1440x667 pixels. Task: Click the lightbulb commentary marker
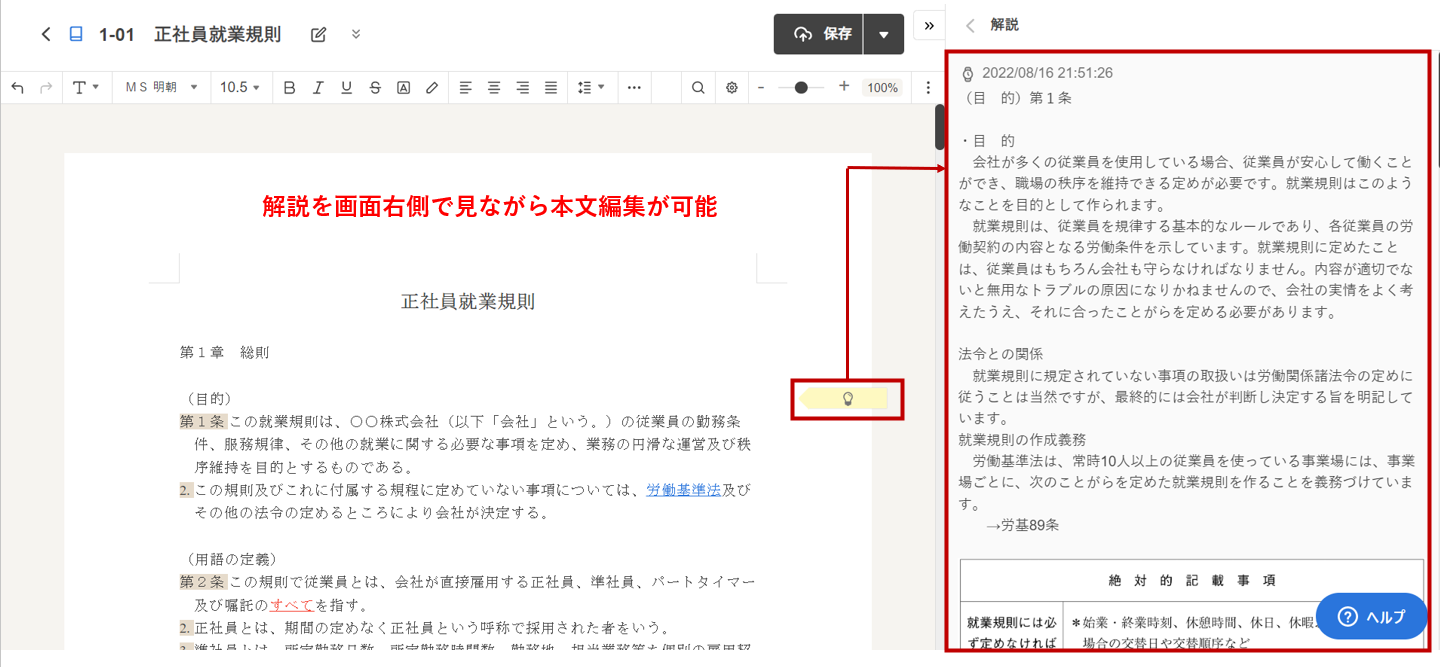point(848,399)
